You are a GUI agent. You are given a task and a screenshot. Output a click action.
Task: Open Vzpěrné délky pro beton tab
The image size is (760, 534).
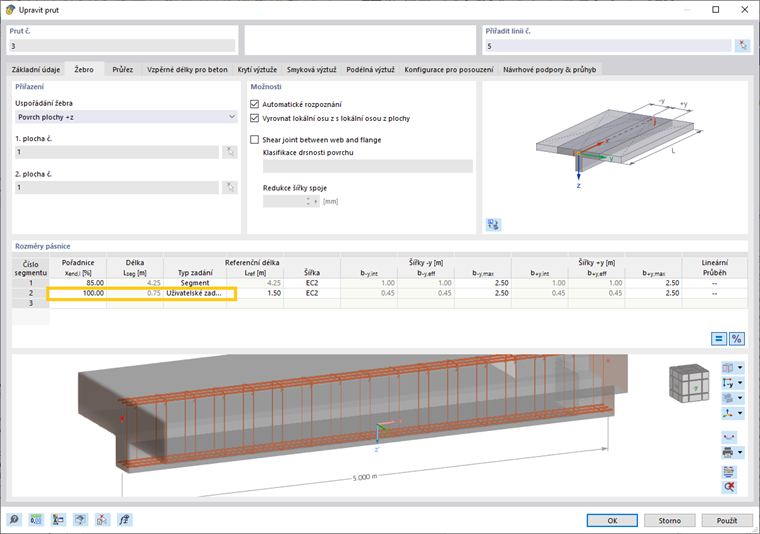[187, 69]
